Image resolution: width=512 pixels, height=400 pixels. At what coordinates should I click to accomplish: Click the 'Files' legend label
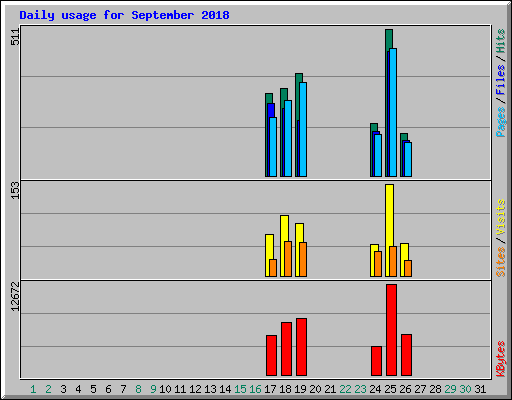501,80
